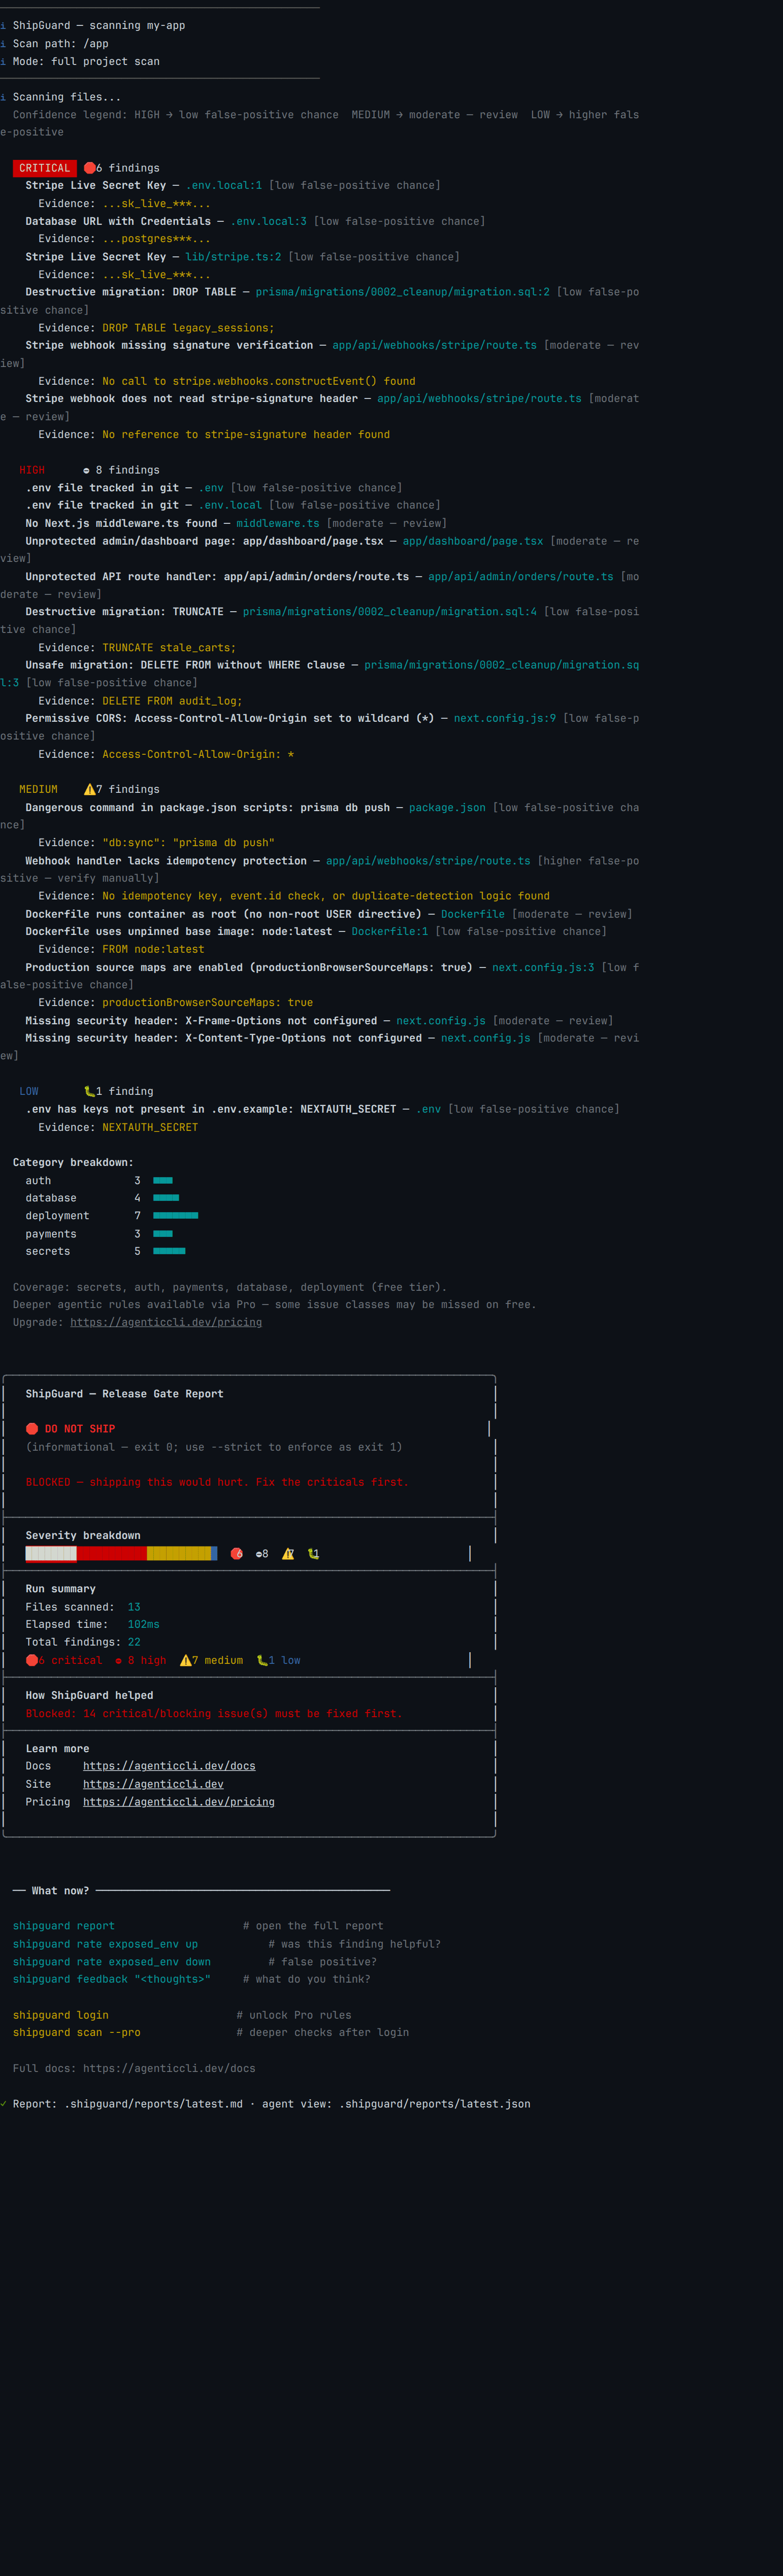Click the .env.local:3 file reference
783x2576 pixels.
pyautogui.click(x=269, y=221)
